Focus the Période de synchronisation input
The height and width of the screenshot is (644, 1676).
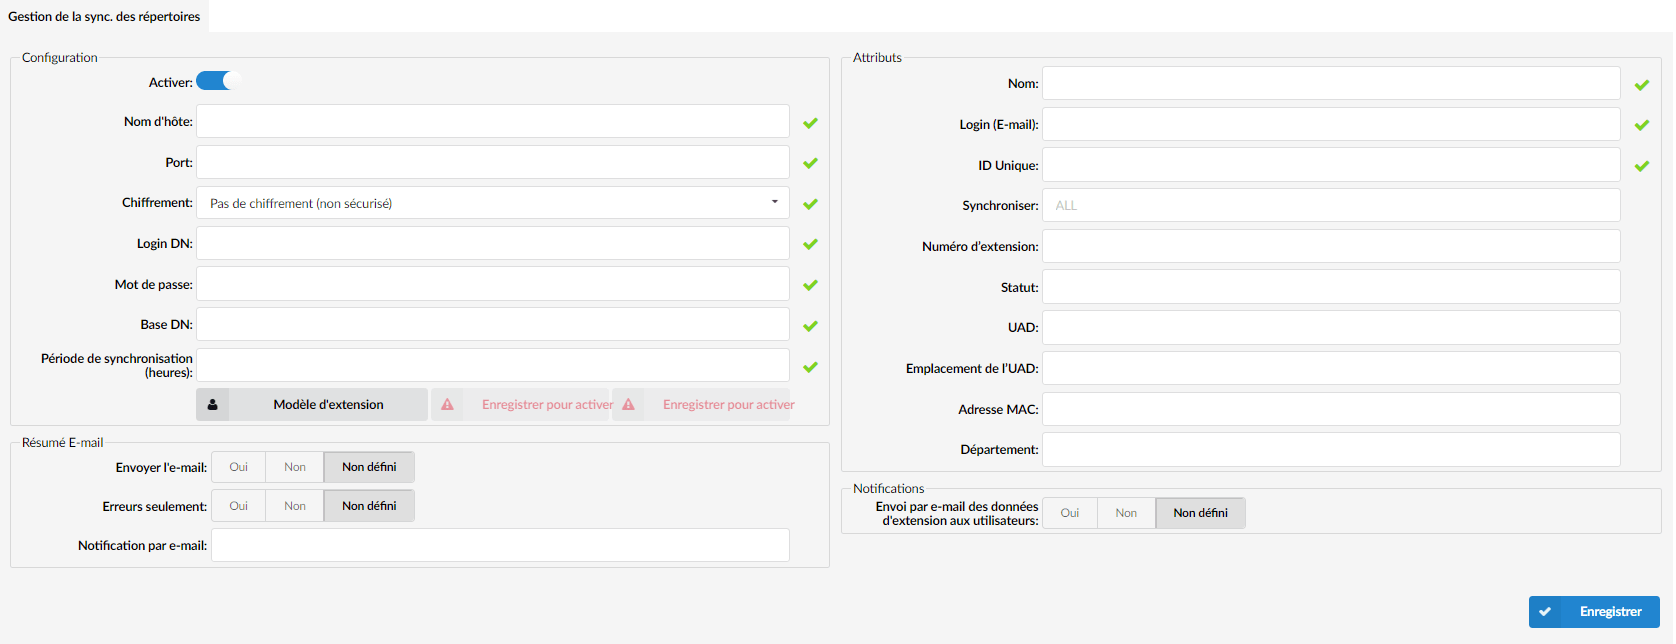coord(493,365)
